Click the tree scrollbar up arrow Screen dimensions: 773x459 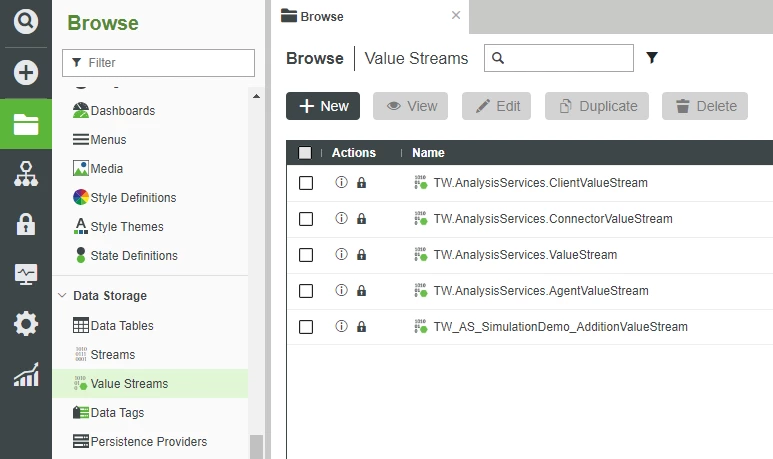(x=256, y=96)
